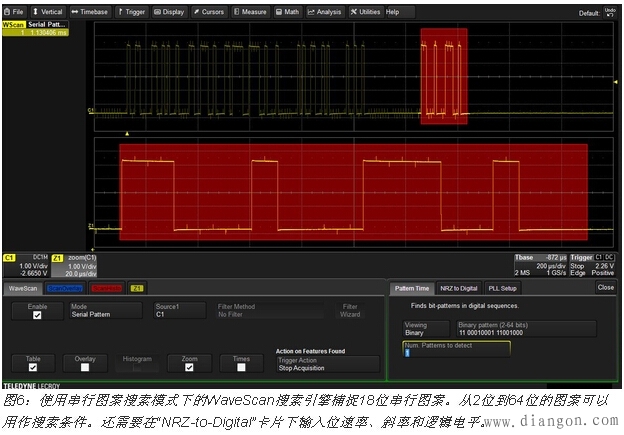Open the Timebase menu
The image size is (624, 435).
(90, 12)
